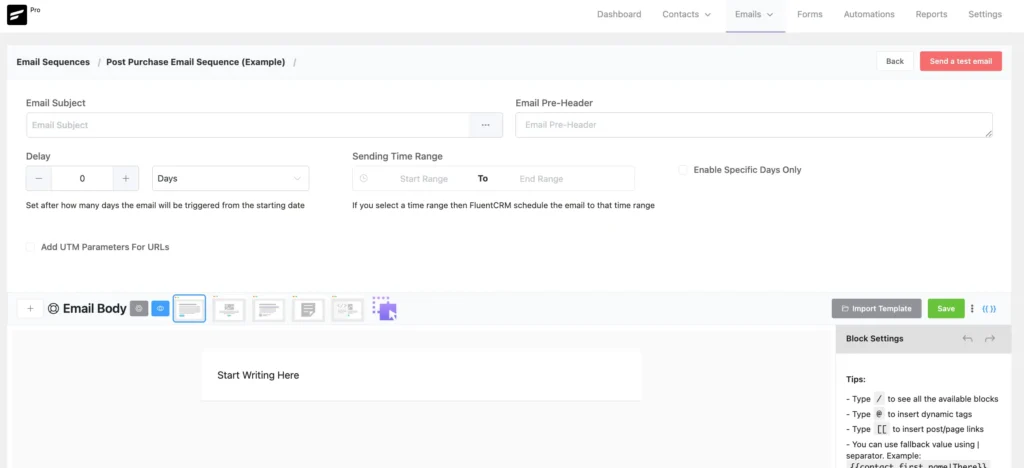The height and width of the screenshot is (468, 1024).
Task: Click the lifebuoy icon beside Email Body
Action: tap(54, 309)
